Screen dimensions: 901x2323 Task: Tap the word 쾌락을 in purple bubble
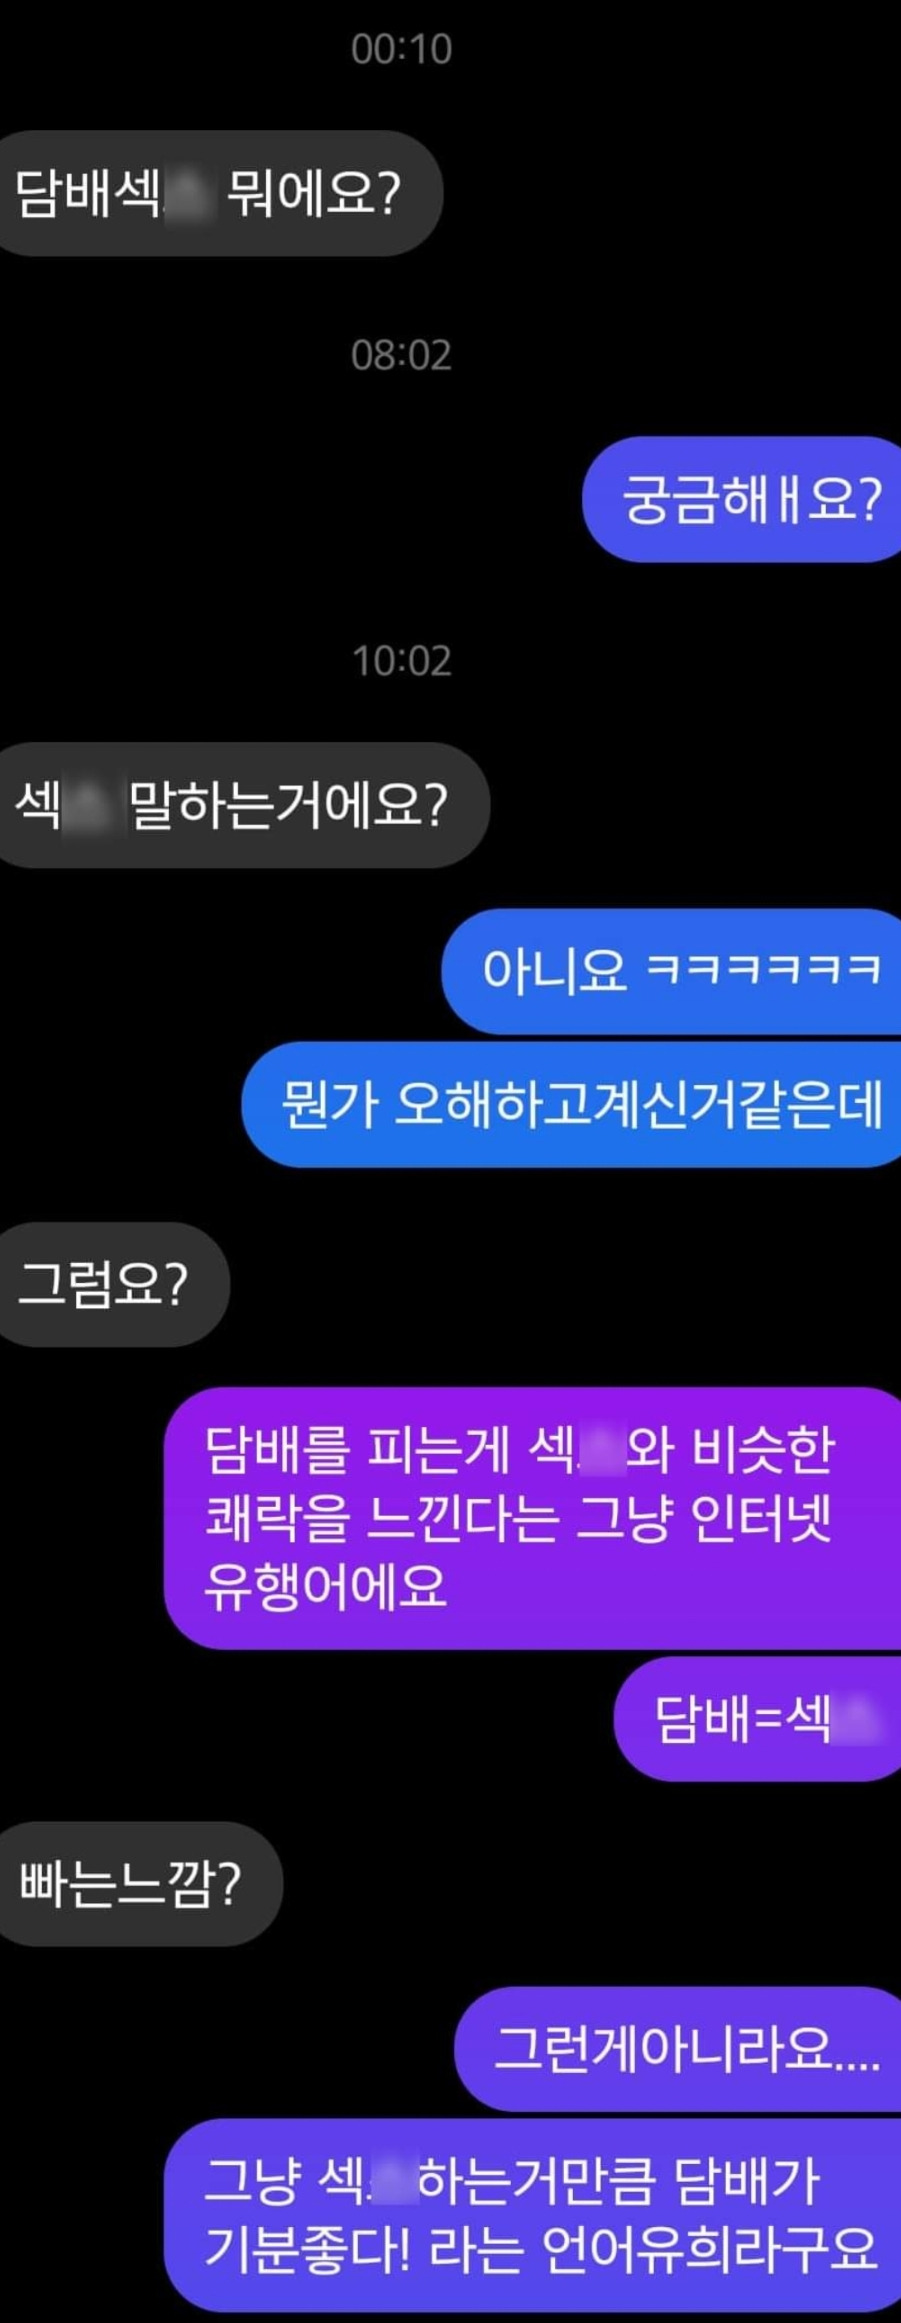[279, 1518]
